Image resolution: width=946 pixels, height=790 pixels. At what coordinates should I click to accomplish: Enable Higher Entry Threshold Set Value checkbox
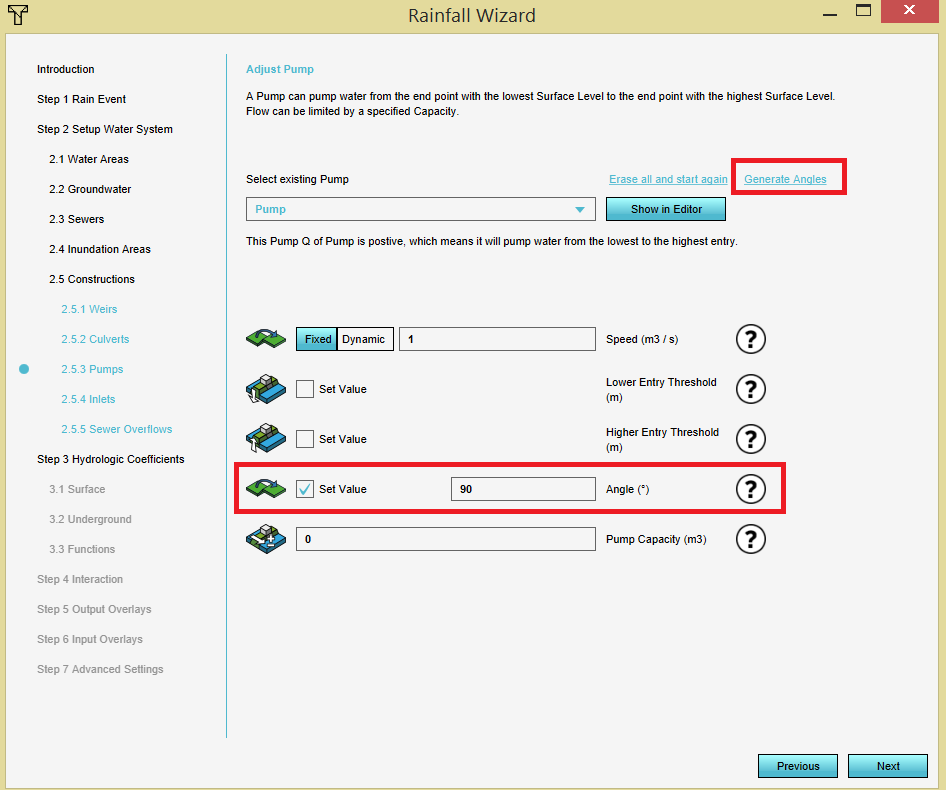tap(305, 439)
